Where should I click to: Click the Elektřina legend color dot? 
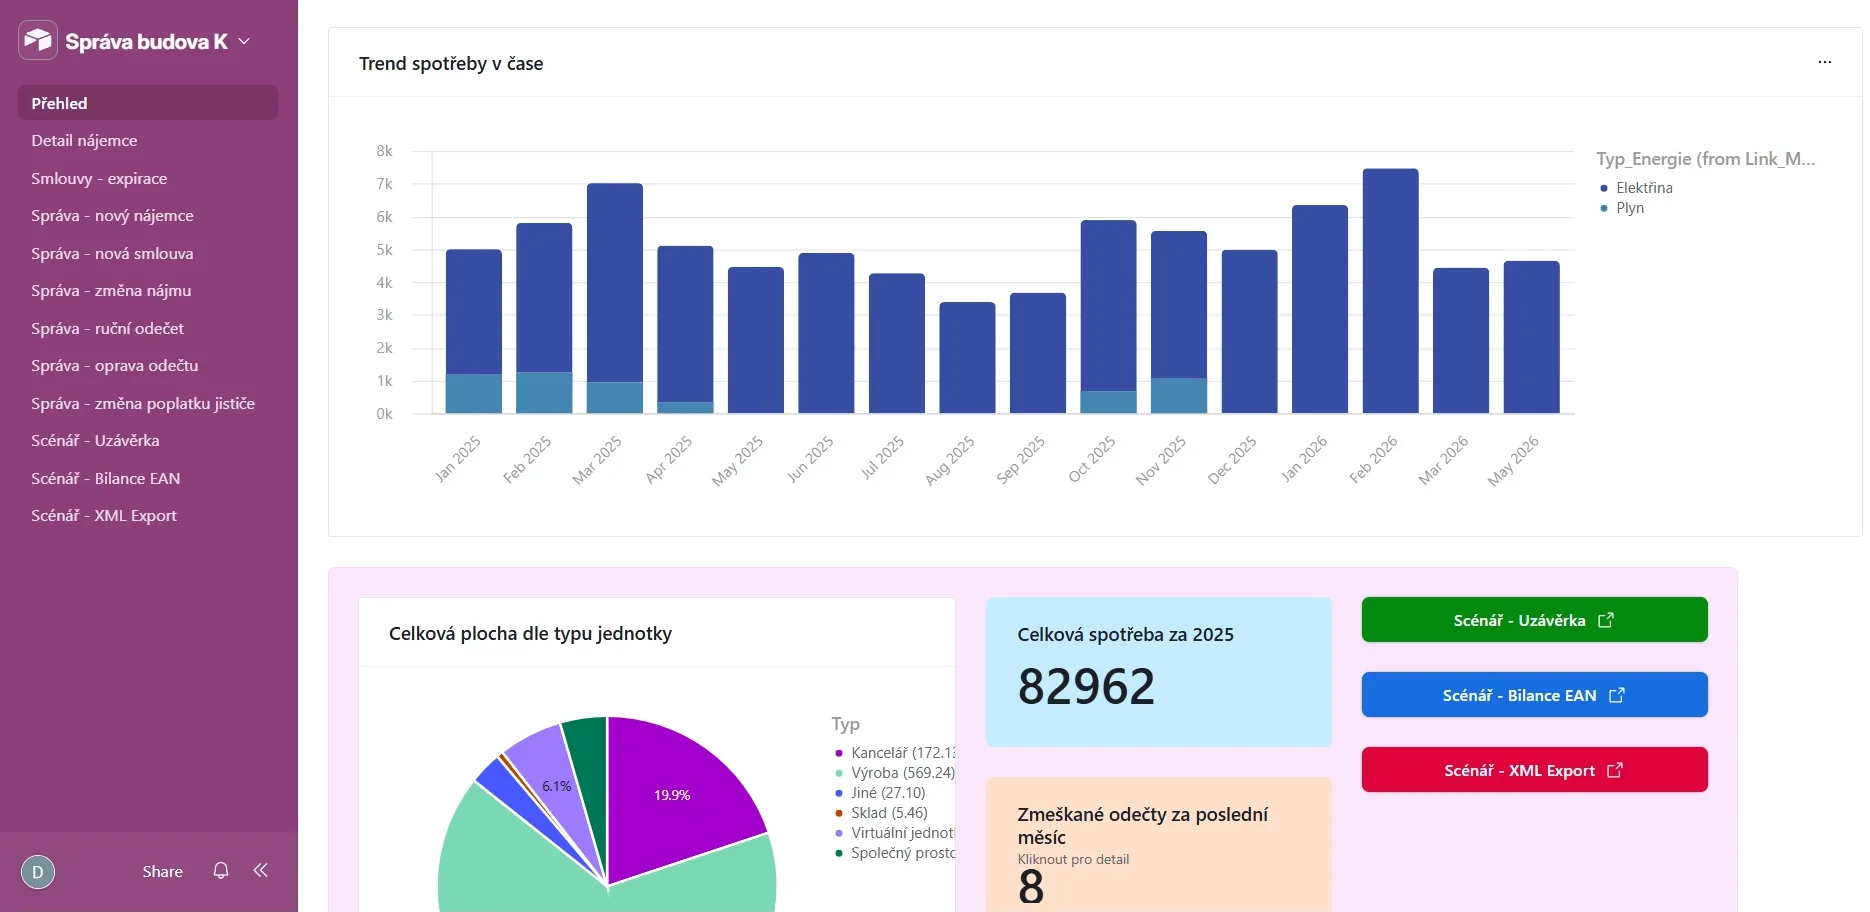pos(1604,188)
